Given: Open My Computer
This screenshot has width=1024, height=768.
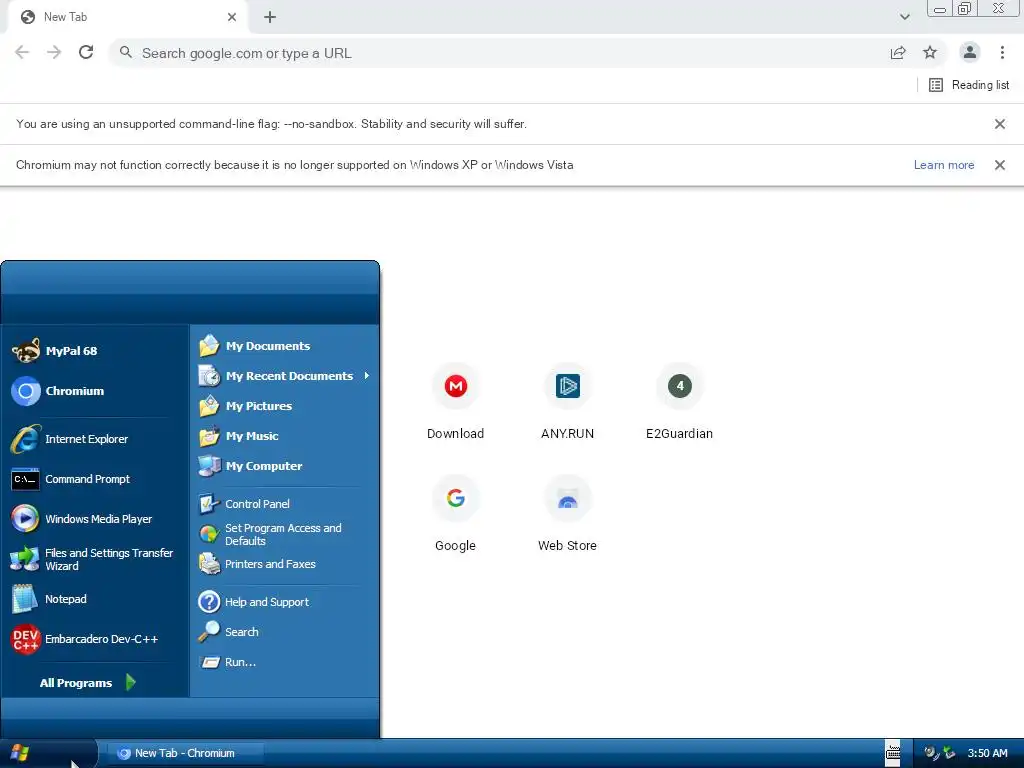Looking at the screenshot, I should [285, 466].
